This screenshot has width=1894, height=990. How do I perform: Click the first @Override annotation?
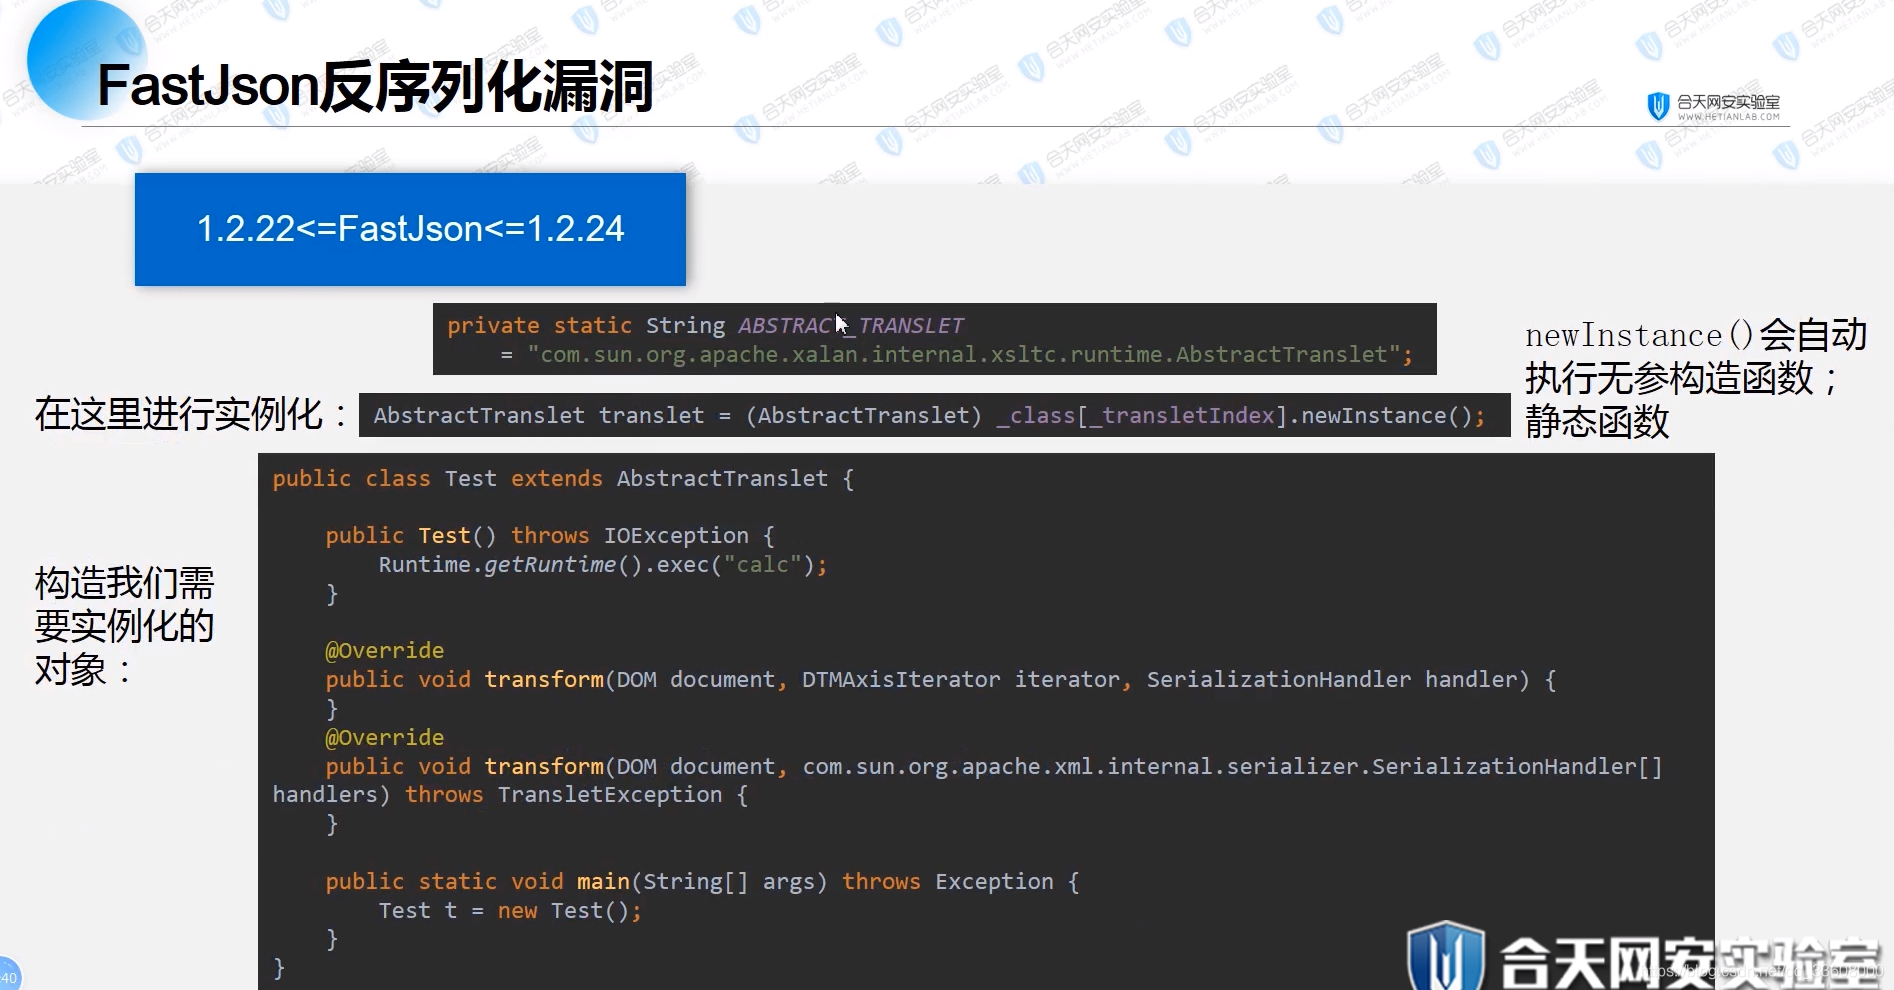tap(385, 651)
